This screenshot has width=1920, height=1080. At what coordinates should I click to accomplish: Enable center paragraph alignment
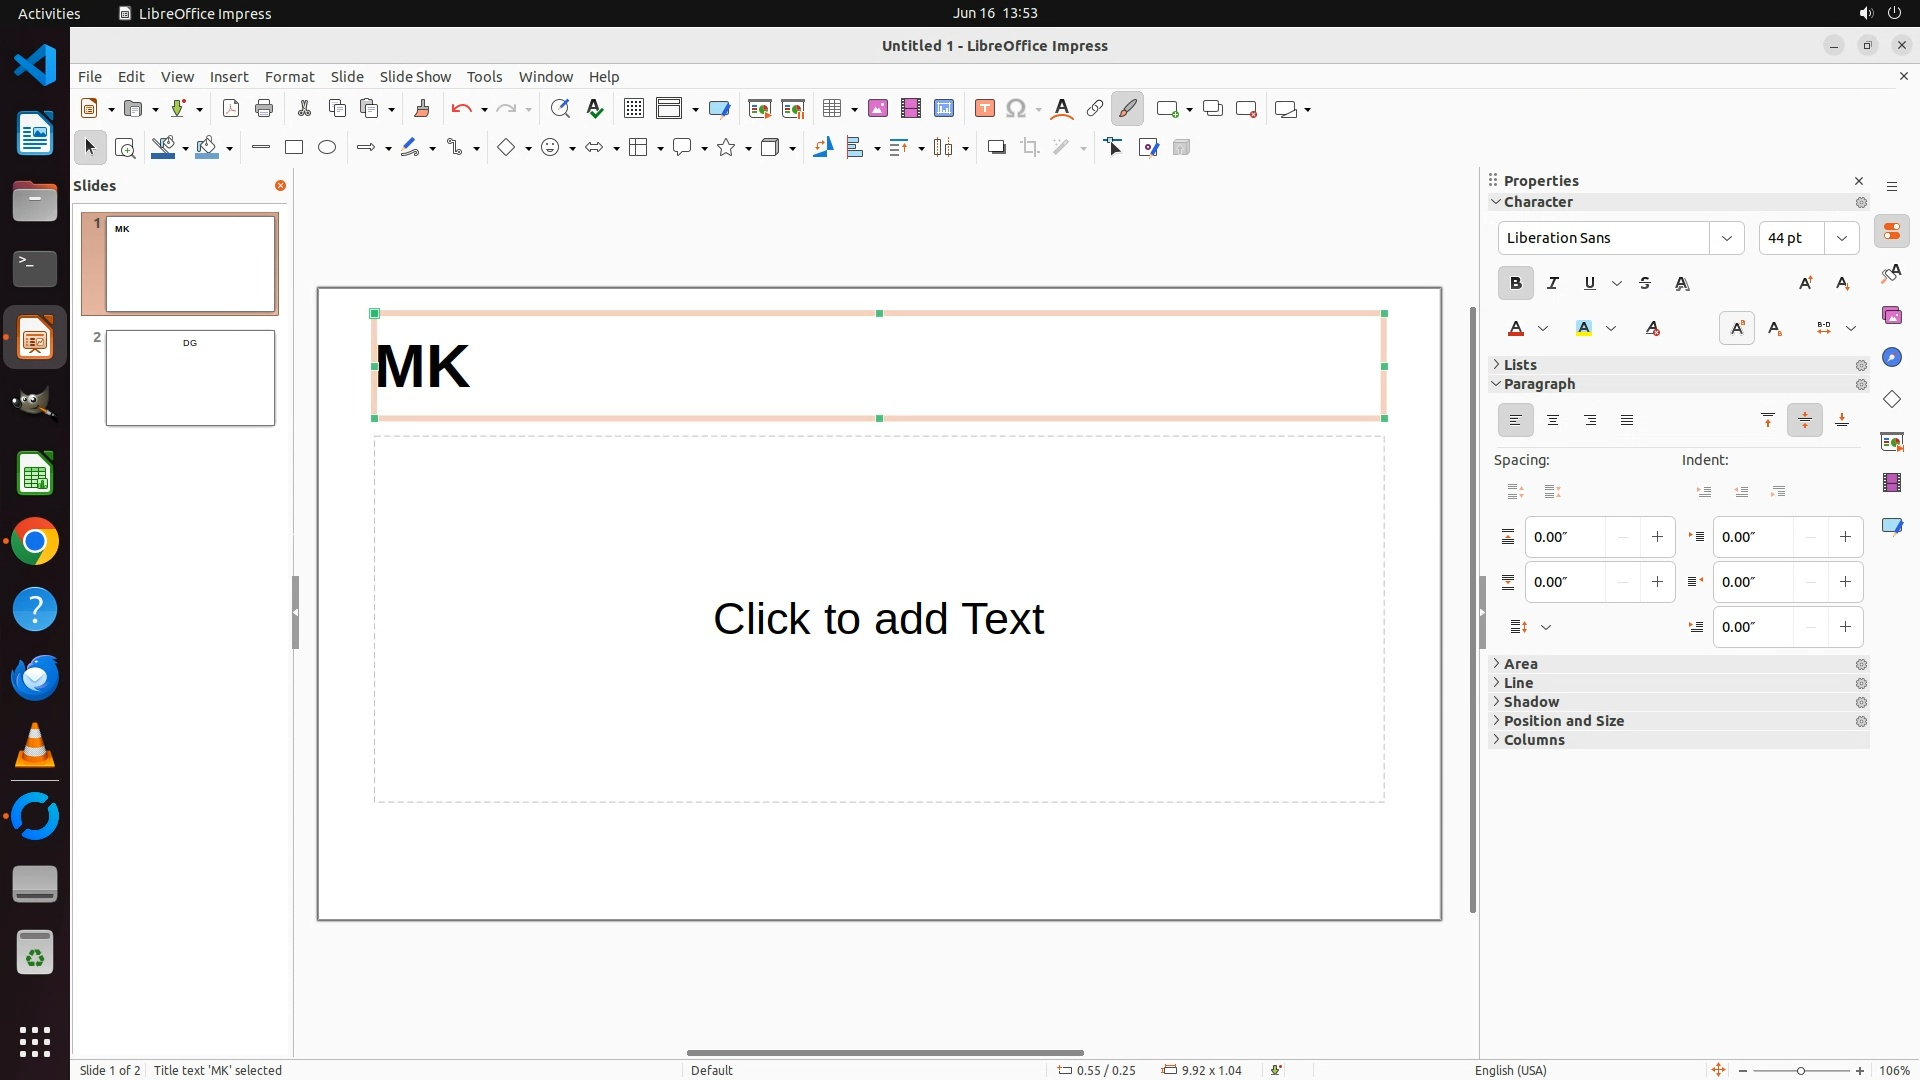(x=1552, y=420)
